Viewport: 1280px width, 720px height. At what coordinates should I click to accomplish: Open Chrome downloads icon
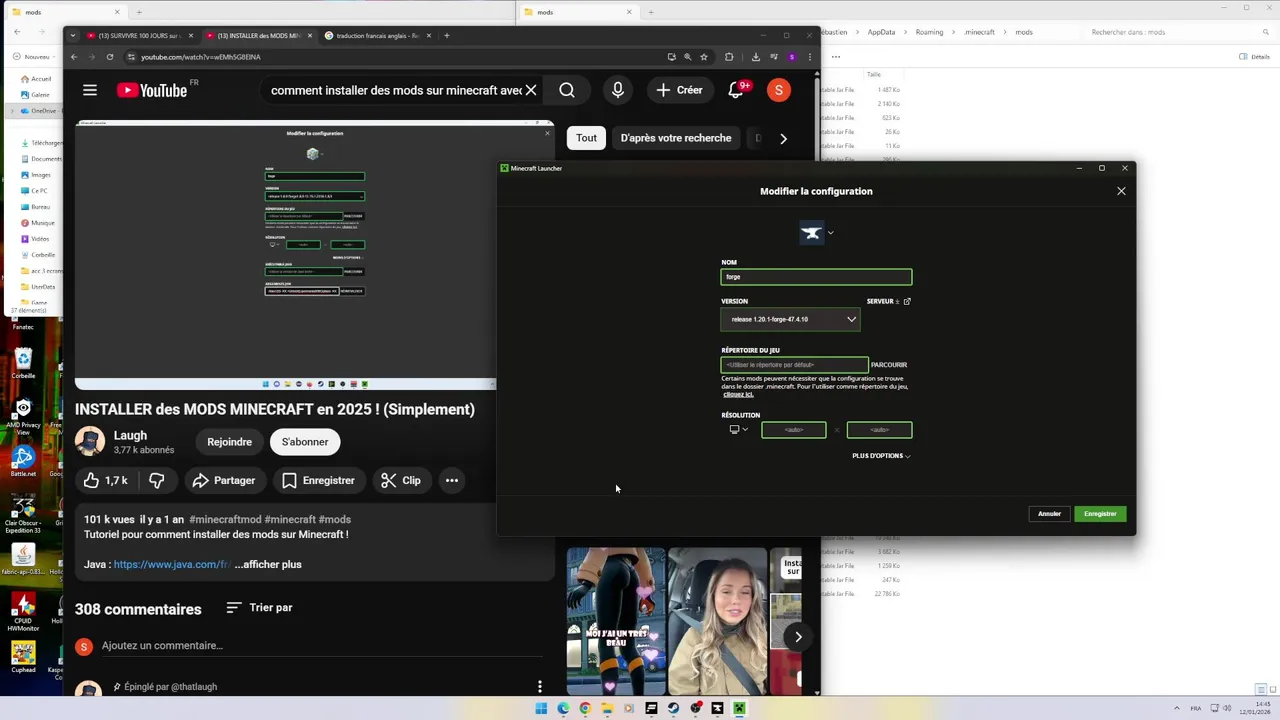(756, 57)
